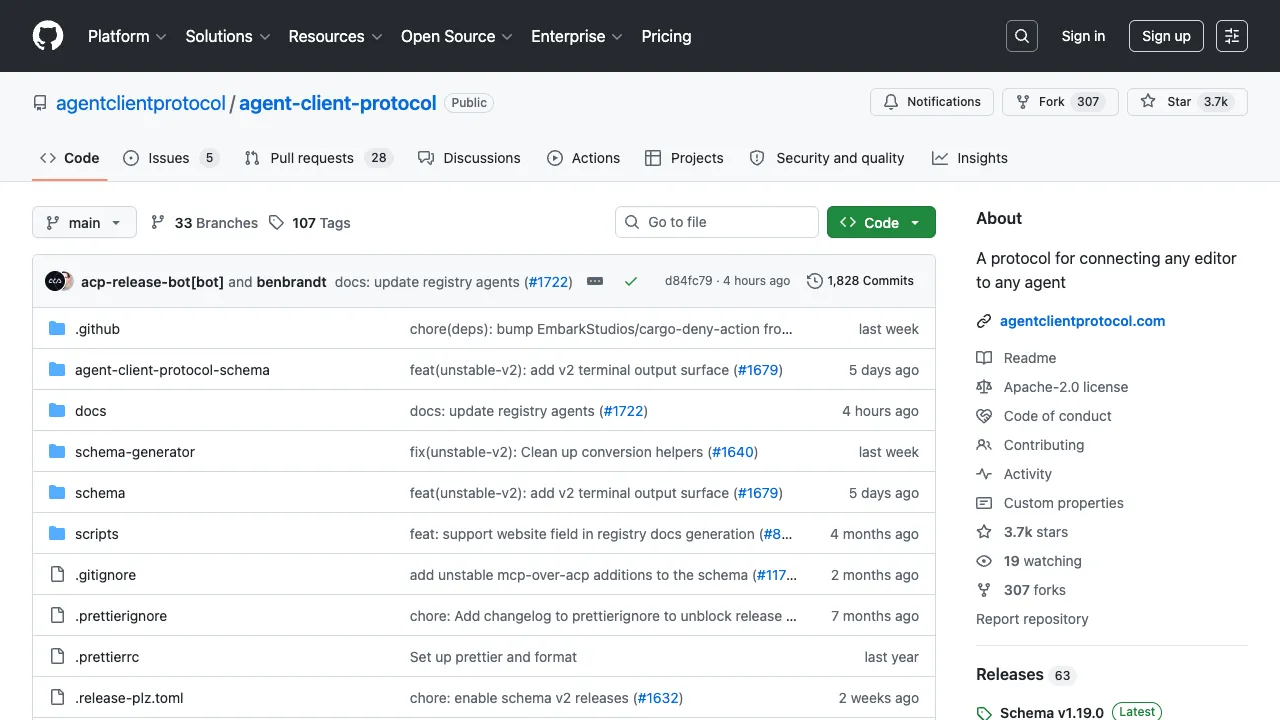Click Report repository link

pyautogui.click(x=1032, y=619)
